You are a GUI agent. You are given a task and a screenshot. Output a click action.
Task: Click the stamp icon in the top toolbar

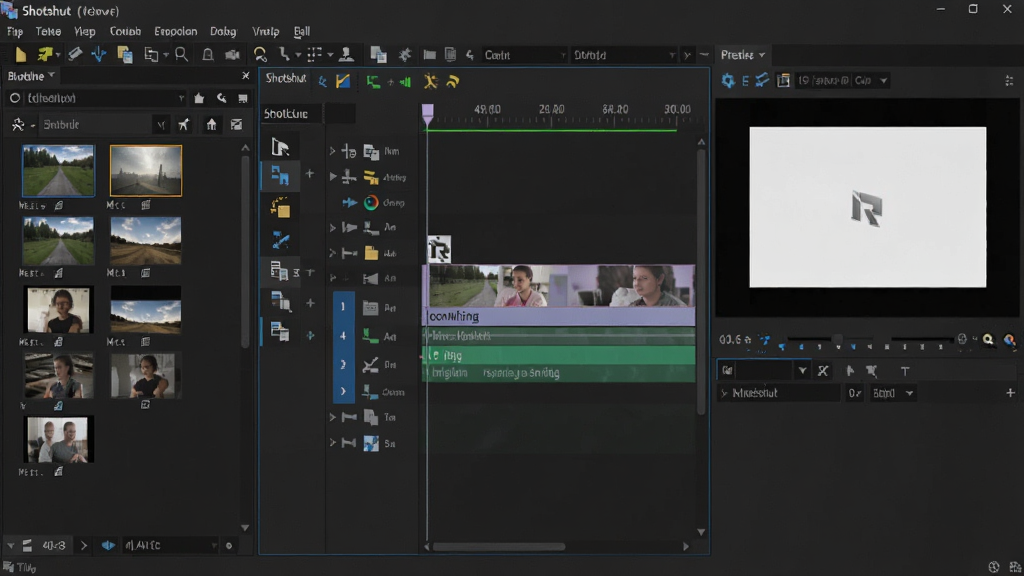pos(347,55)
